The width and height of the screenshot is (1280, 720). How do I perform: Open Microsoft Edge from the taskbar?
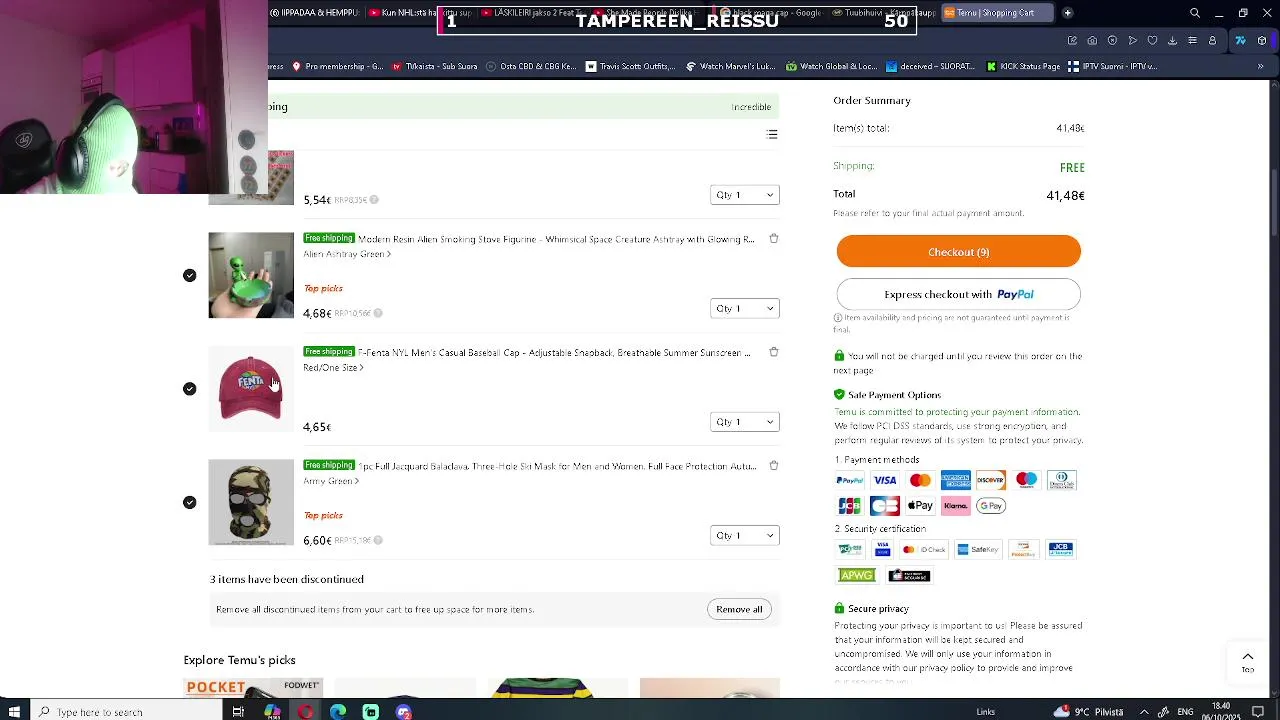point(338,712)
